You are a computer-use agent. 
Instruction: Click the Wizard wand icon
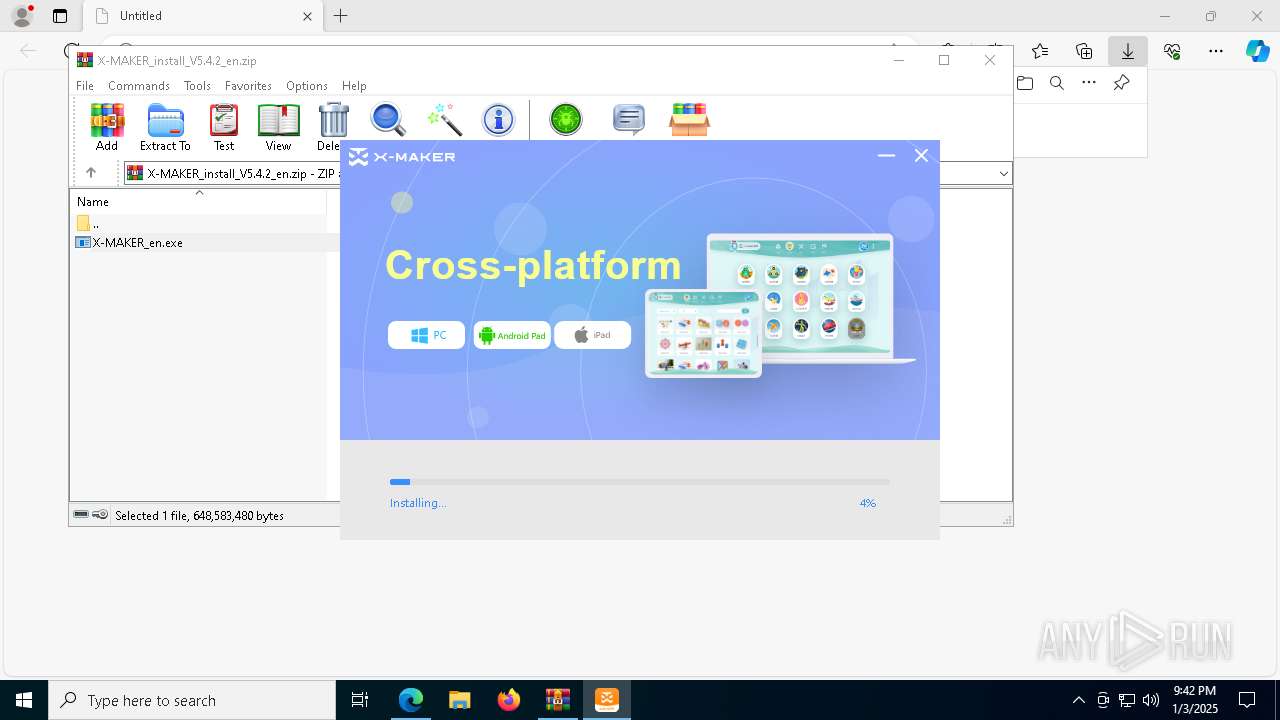point(444,119)
